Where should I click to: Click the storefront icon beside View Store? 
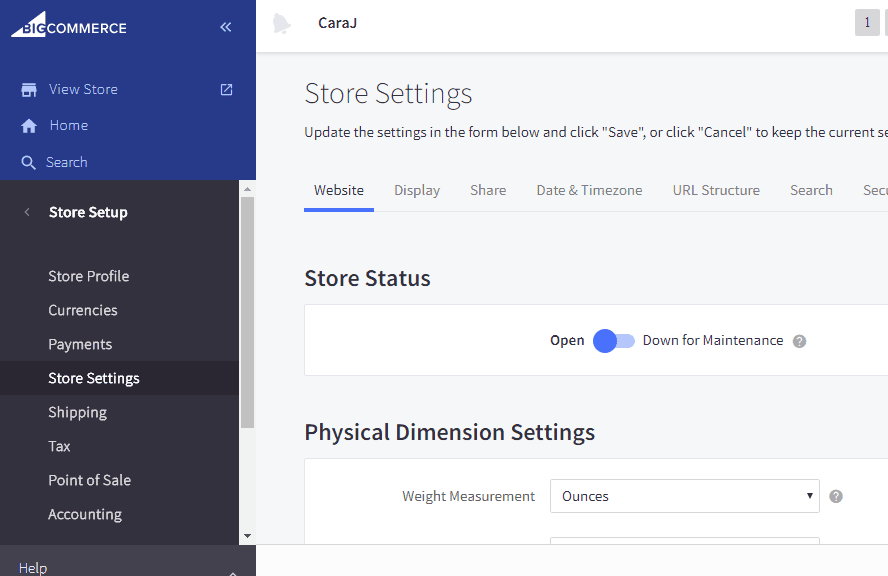(x=29, y=89)
